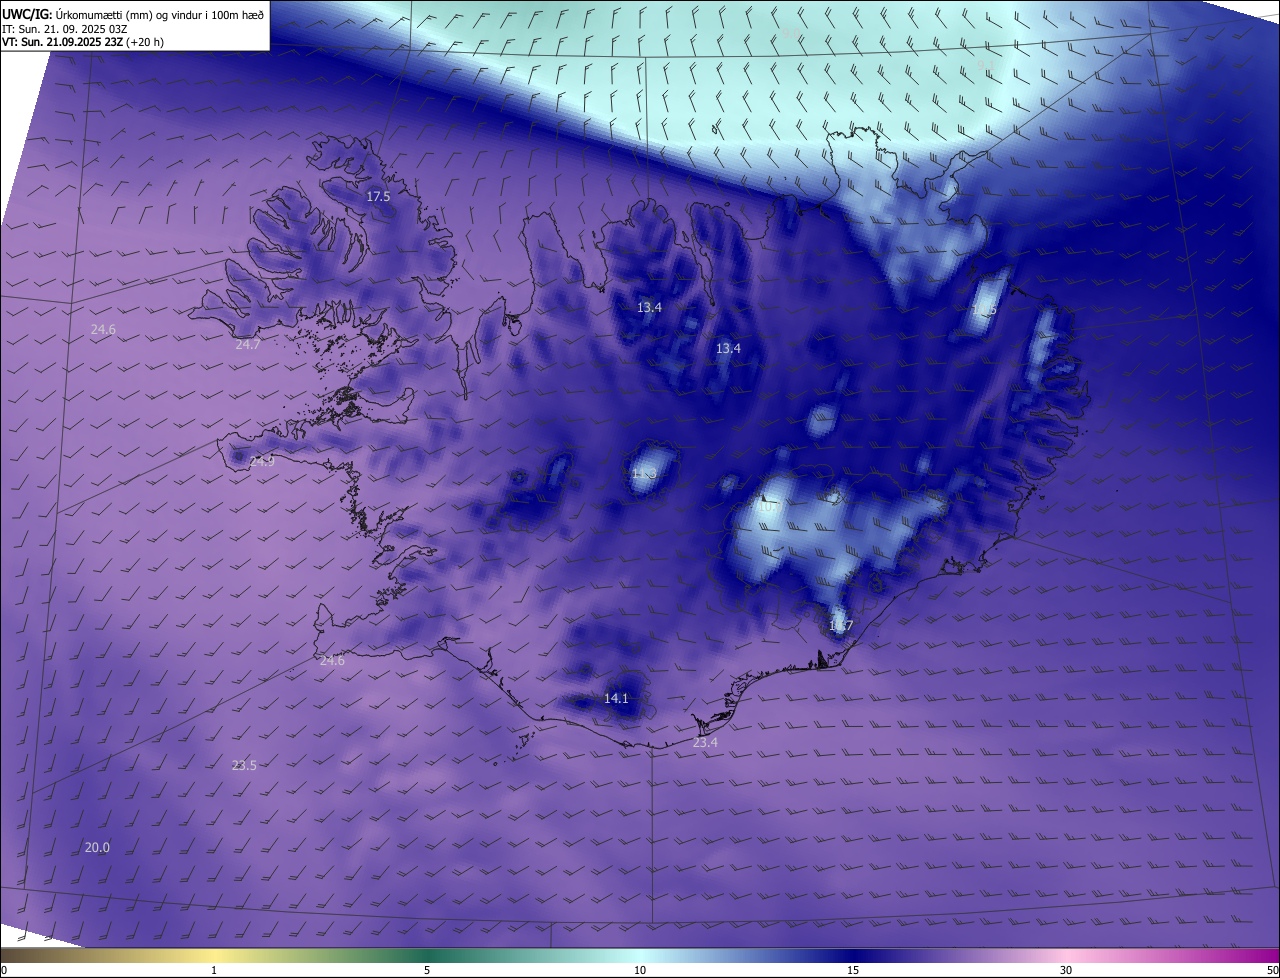The width and height of the screenshot is (1280, 978).
Task: Click the 10 tick on the color scale
Action: pyautogui.click(x=640, y=970)
